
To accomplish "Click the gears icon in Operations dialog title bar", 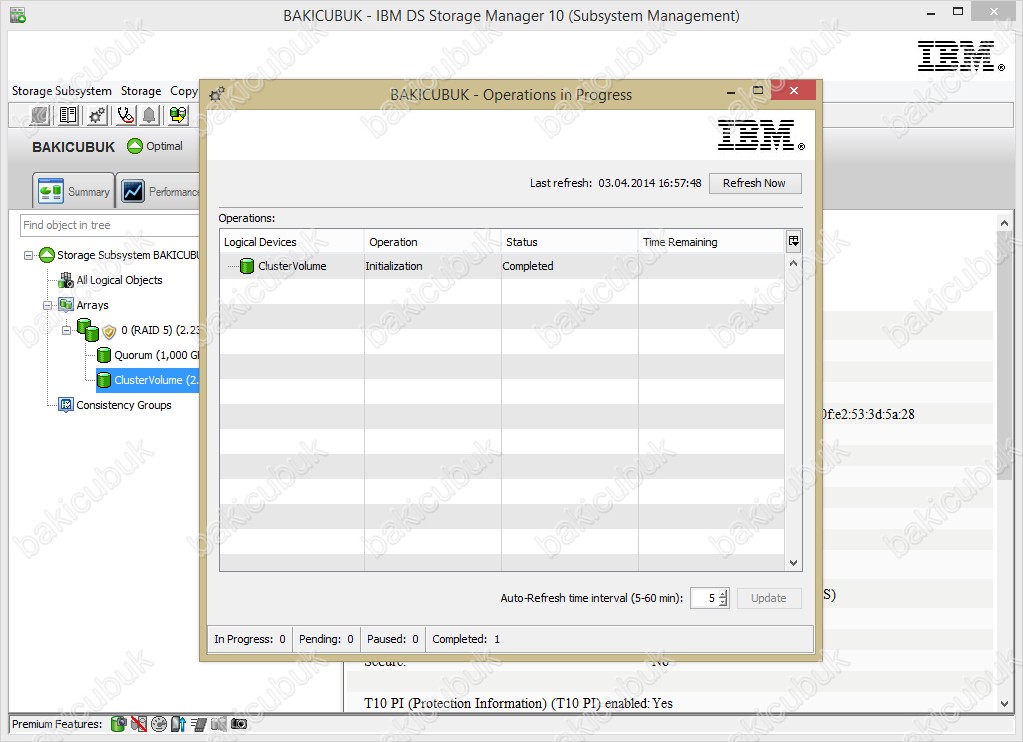I will [217, 94].
